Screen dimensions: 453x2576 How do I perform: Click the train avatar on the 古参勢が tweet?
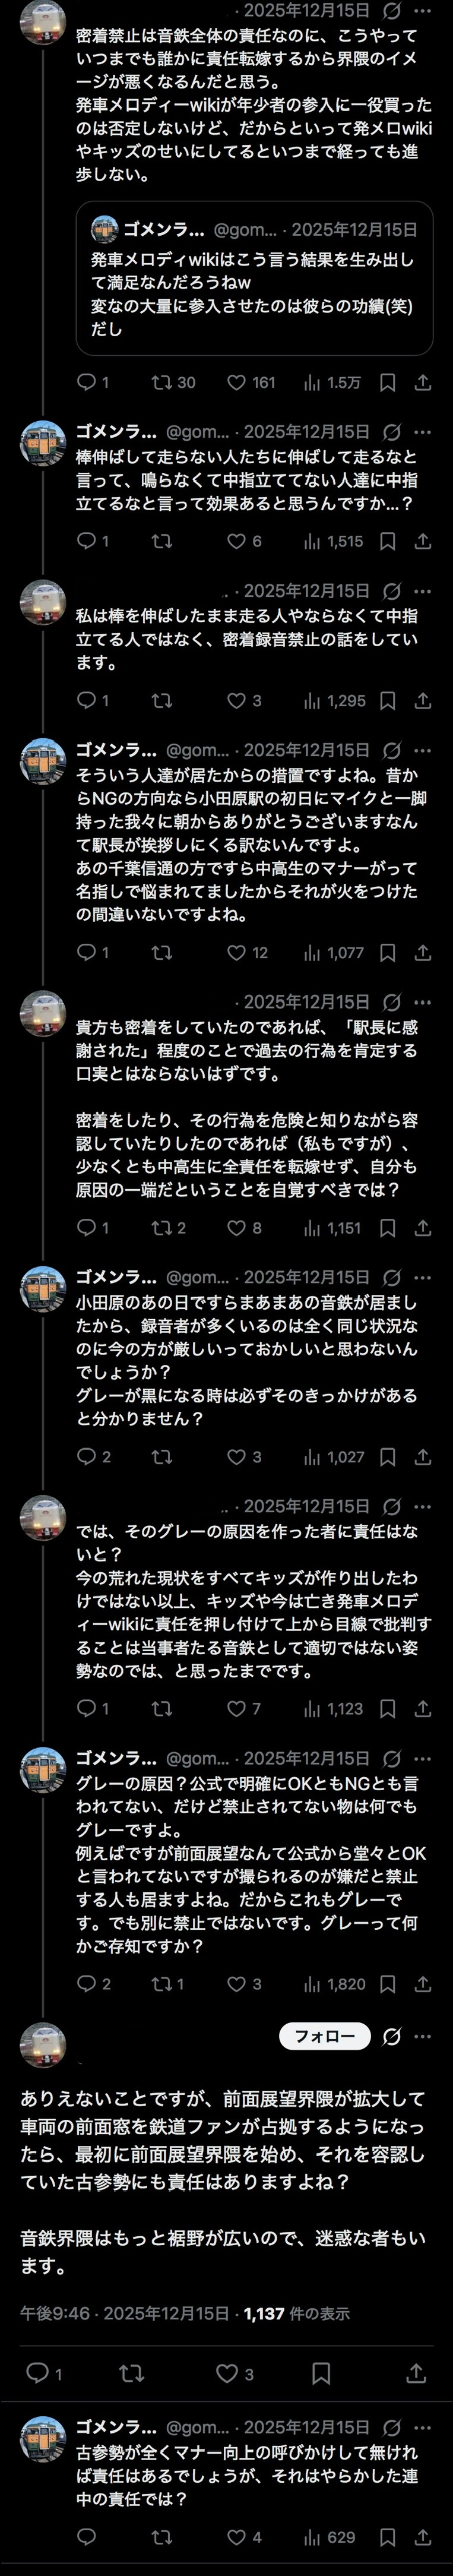click(x=43, y=2438)
